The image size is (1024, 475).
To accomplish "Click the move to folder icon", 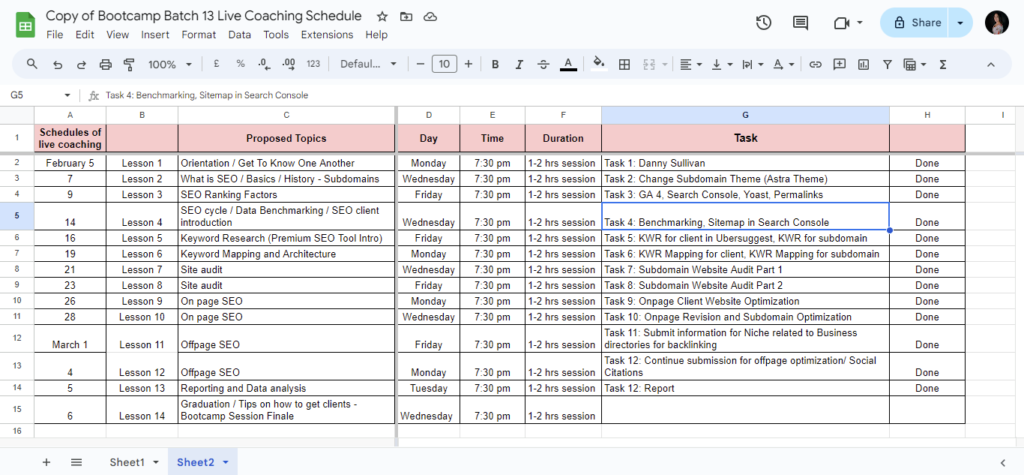I will pyautogui.click(x=406, y=16).
